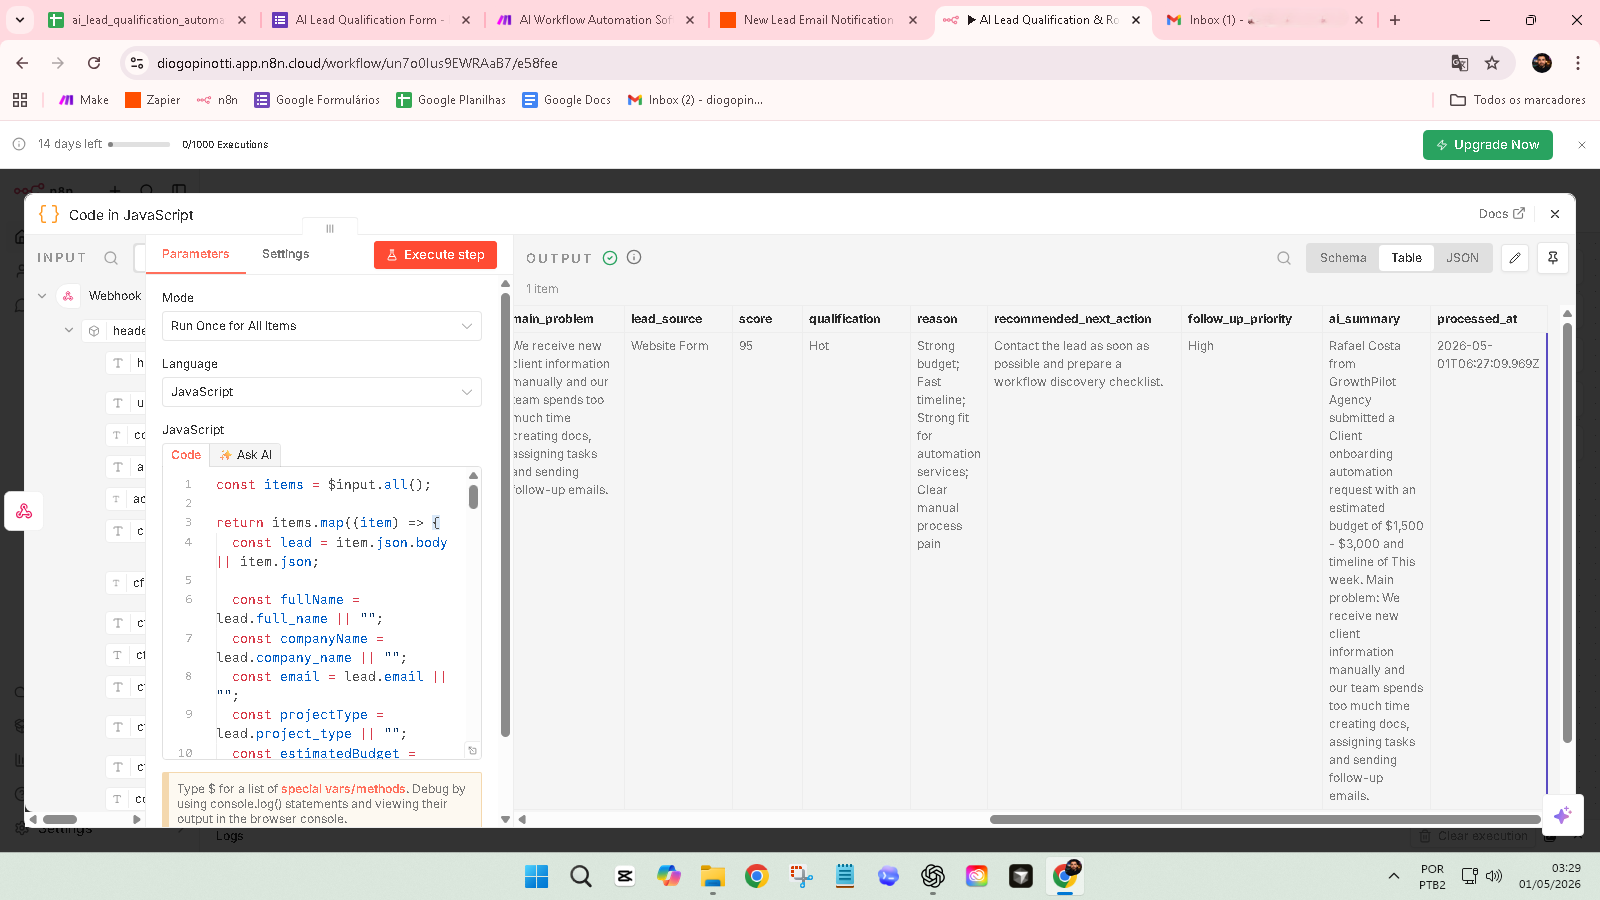Open the Google Planilhas bookmark

point(451,100)
